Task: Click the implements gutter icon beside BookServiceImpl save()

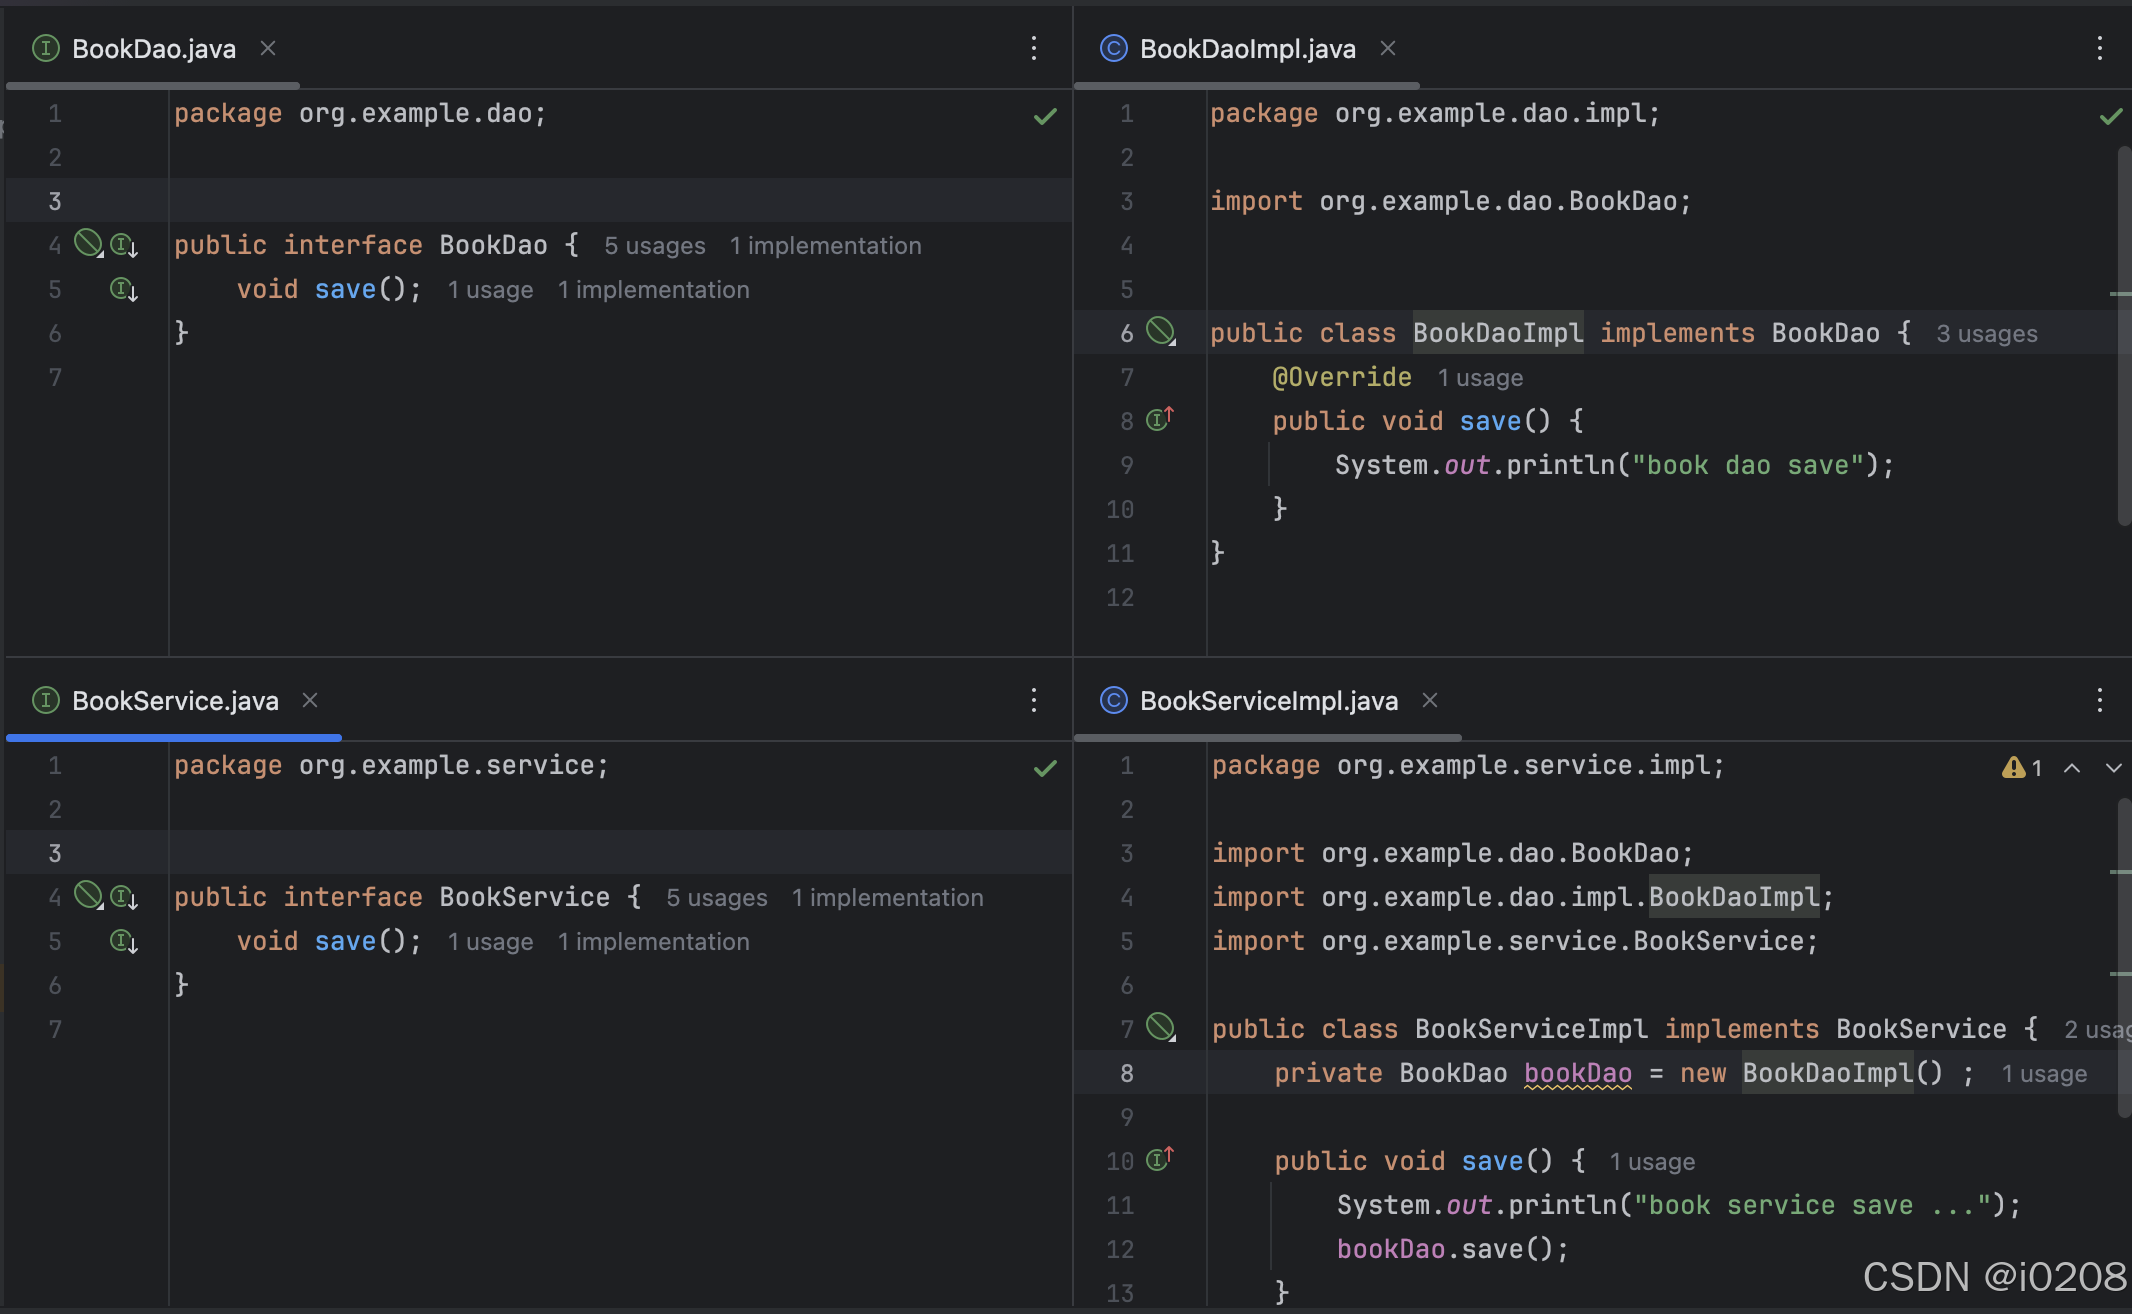Action: pos(1160,1159)
